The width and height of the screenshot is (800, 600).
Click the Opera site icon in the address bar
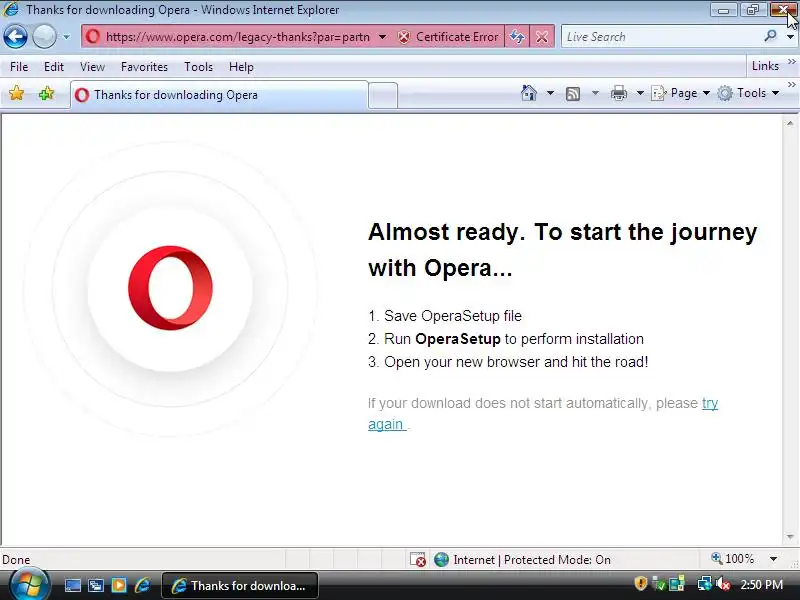pos(93,37)
